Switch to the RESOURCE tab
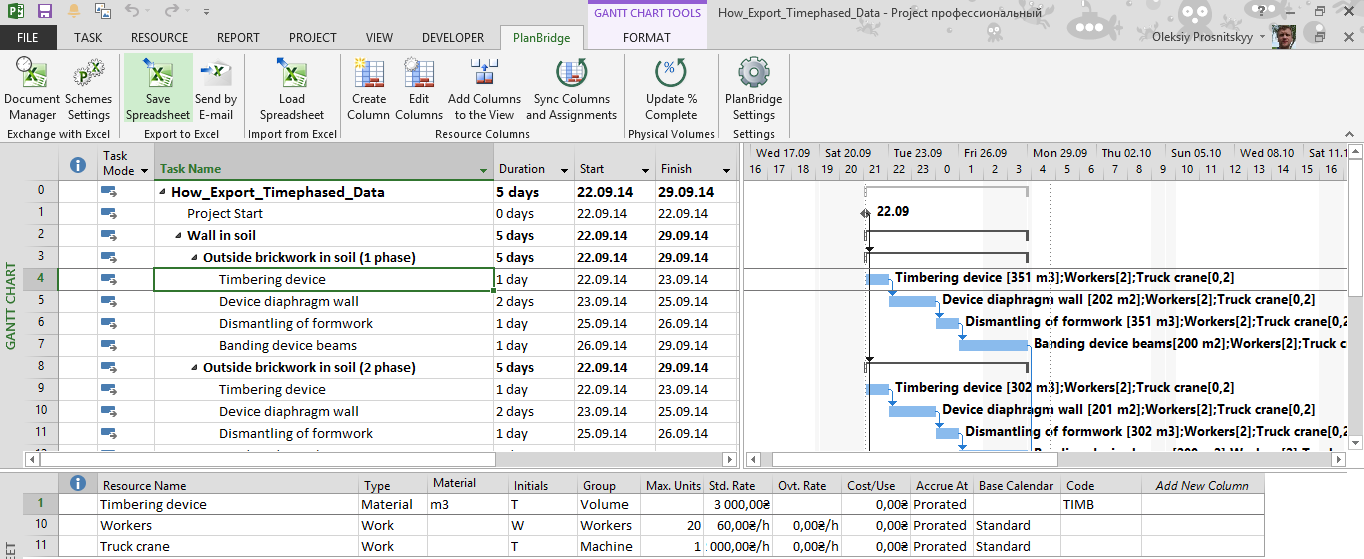Viewport: 1364px width, 559px height. [159, 38]
